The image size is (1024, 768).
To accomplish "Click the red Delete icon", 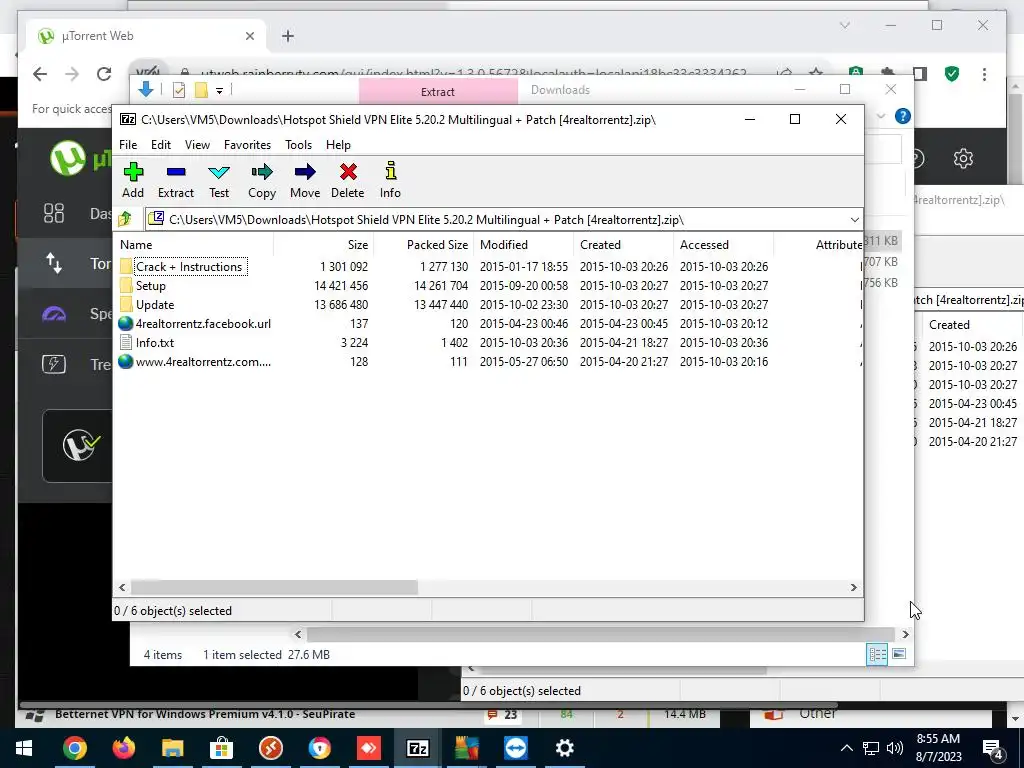I will point(347,180).
